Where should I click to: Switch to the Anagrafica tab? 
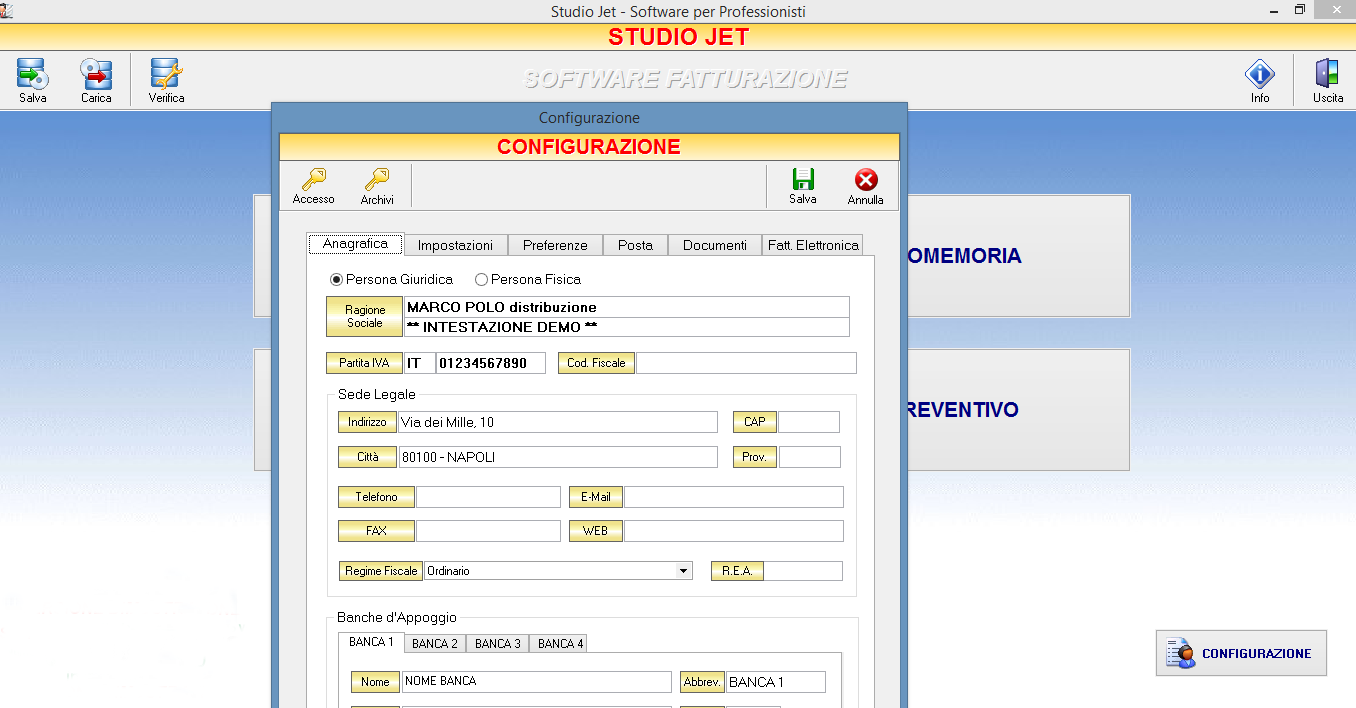(x=355, y=244)
